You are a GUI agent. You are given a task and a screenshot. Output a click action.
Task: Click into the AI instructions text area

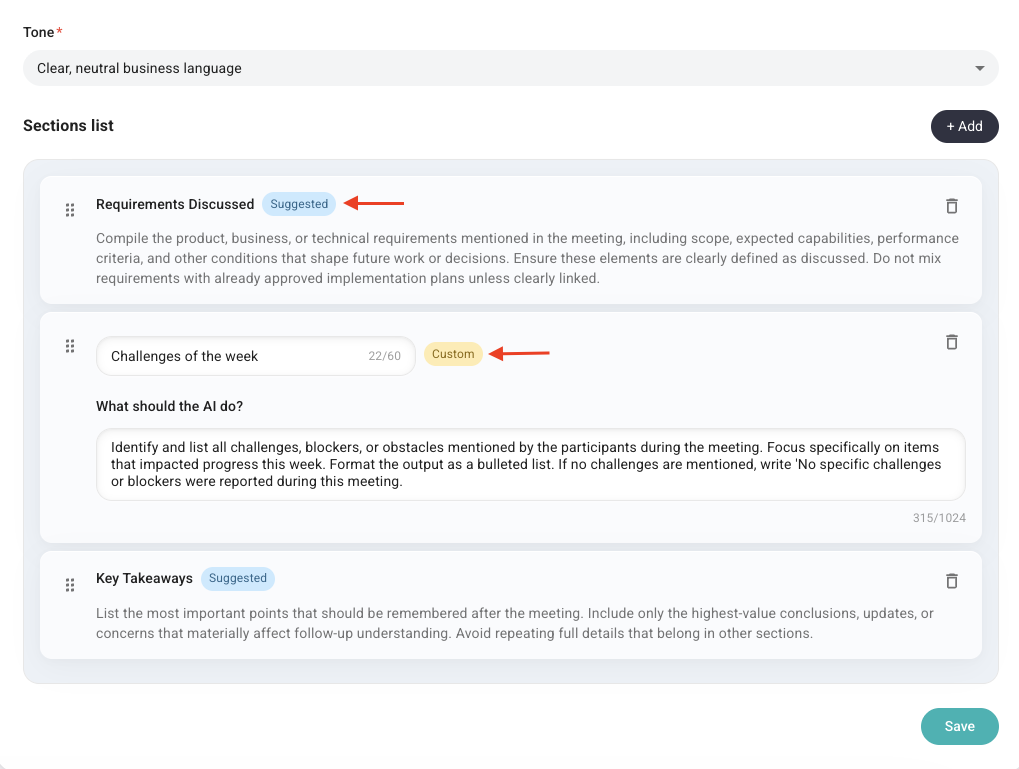pos(530,465)
